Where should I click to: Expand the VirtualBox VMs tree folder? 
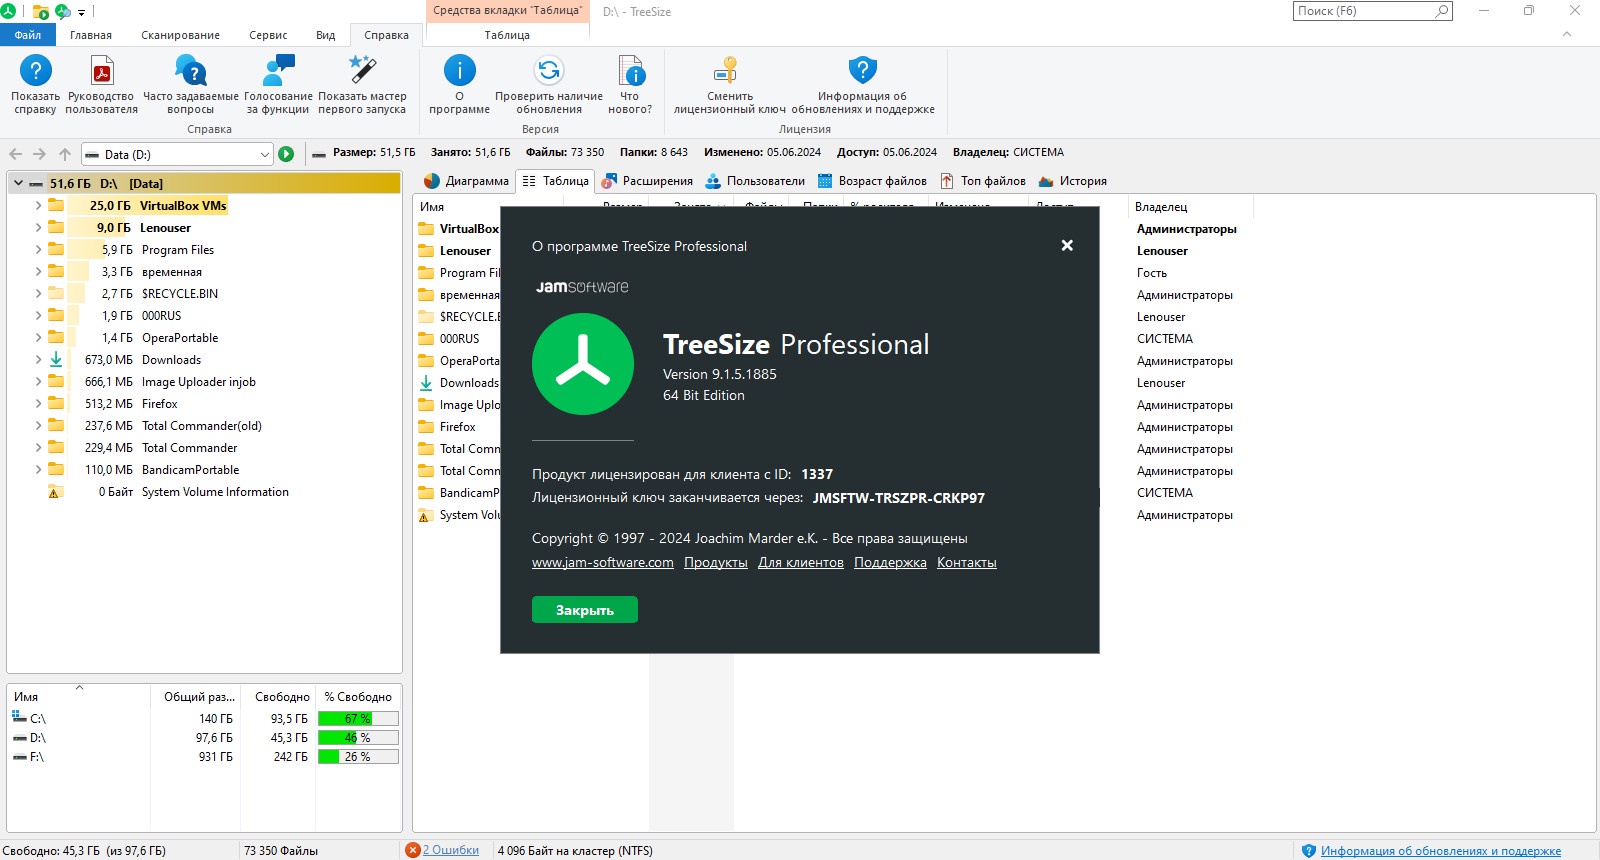[38, 205]
